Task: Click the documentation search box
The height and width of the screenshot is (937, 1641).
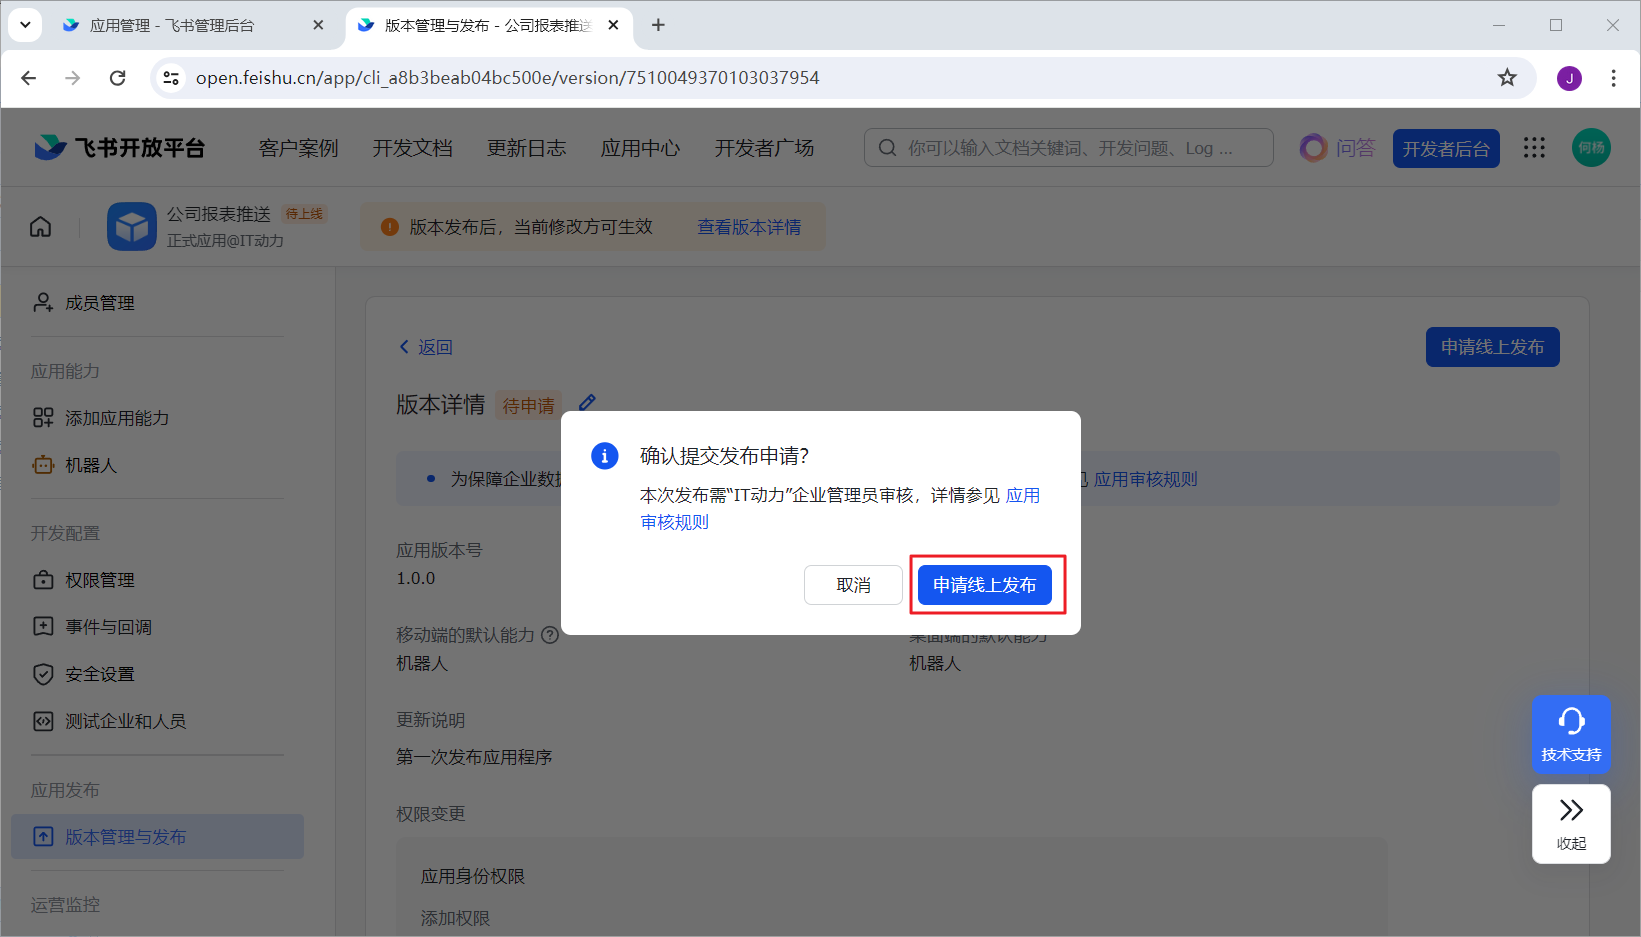Action: pos(1068,148)
